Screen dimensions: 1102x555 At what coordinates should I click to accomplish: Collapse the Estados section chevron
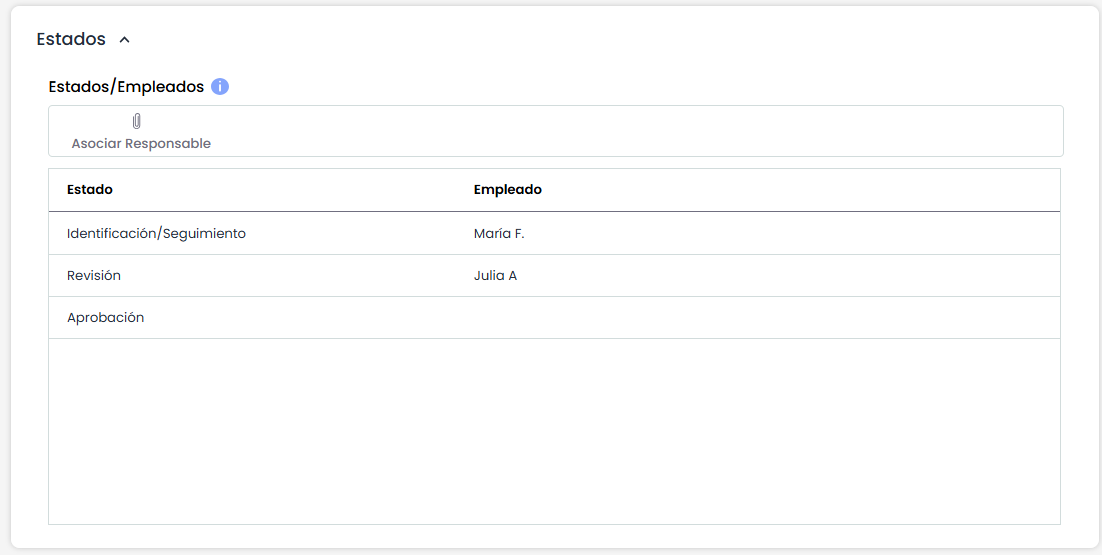(x=124, y=40)
